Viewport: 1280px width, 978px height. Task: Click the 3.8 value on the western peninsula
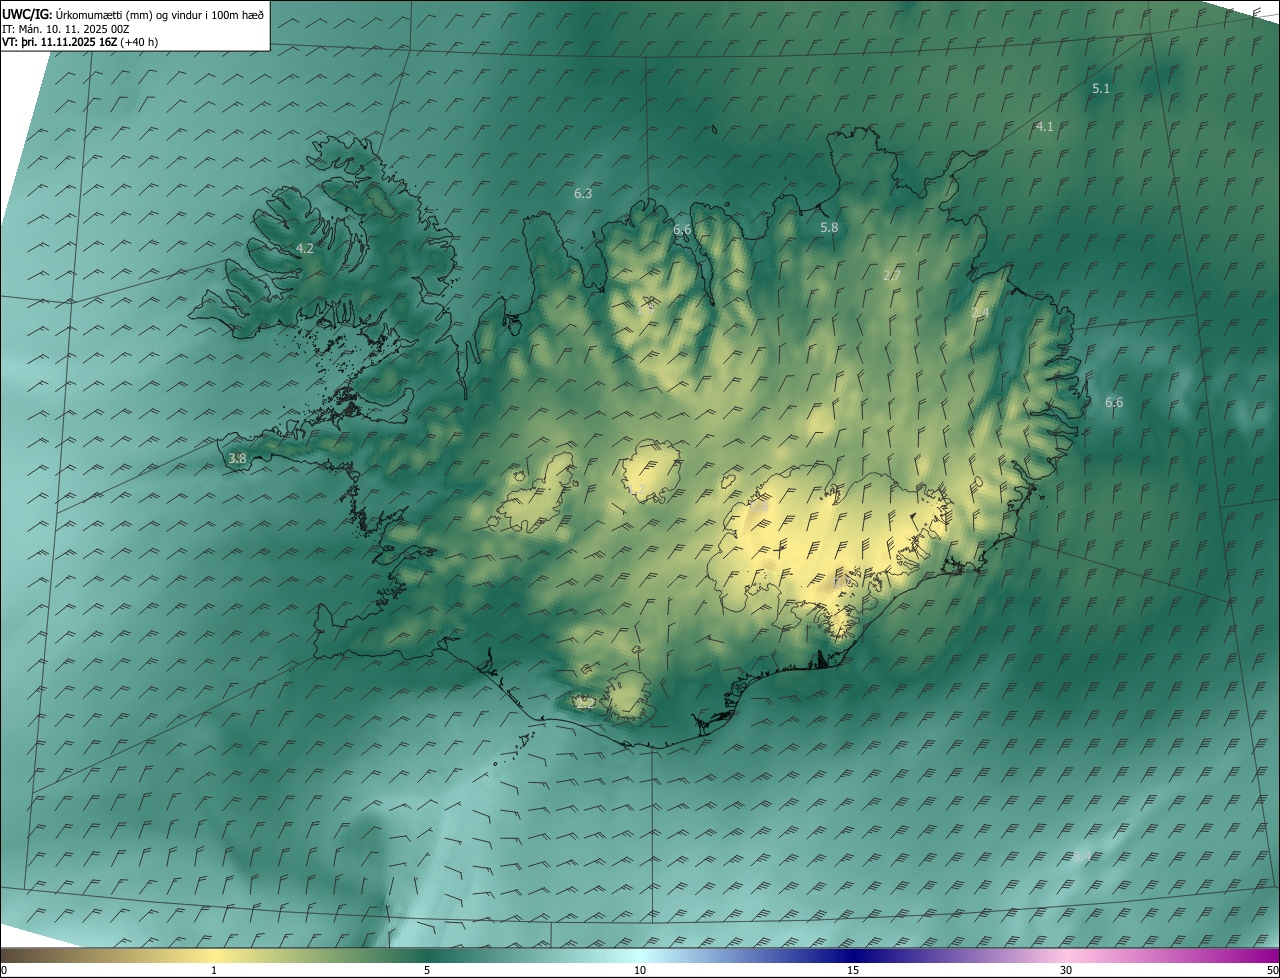pos(237,459)
